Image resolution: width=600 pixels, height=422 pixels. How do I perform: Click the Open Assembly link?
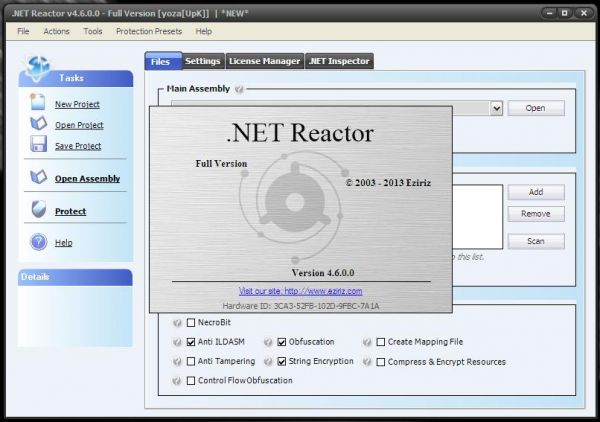click(x=87, y=179)
